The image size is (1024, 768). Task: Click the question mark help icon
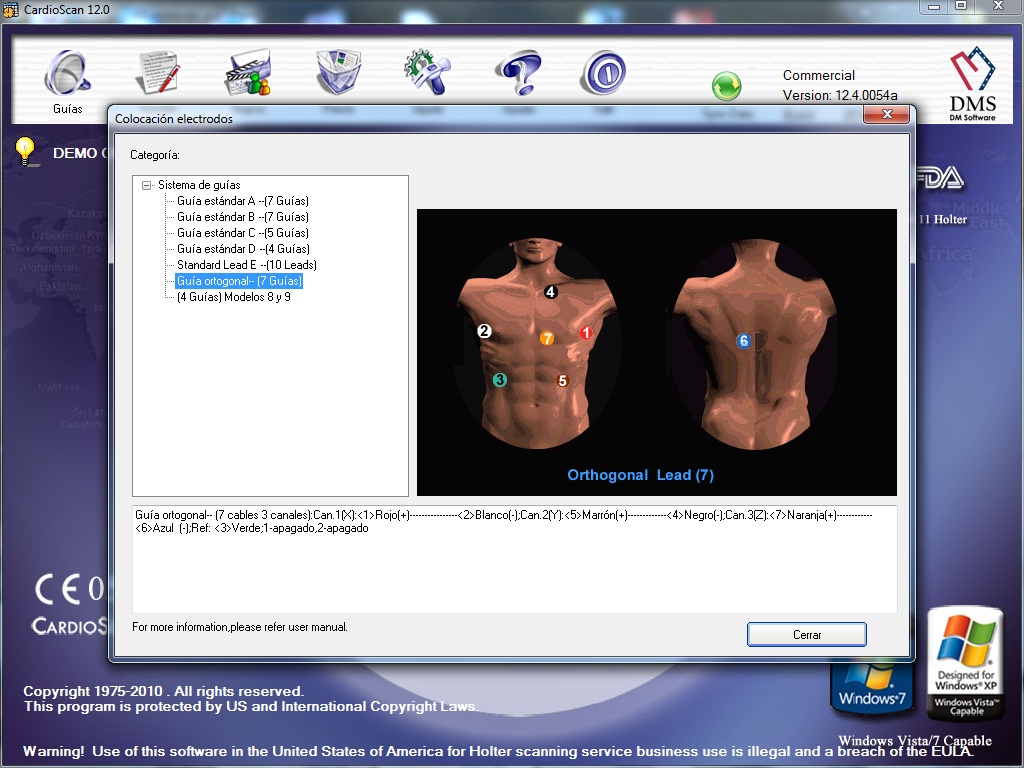coord(518,72)
